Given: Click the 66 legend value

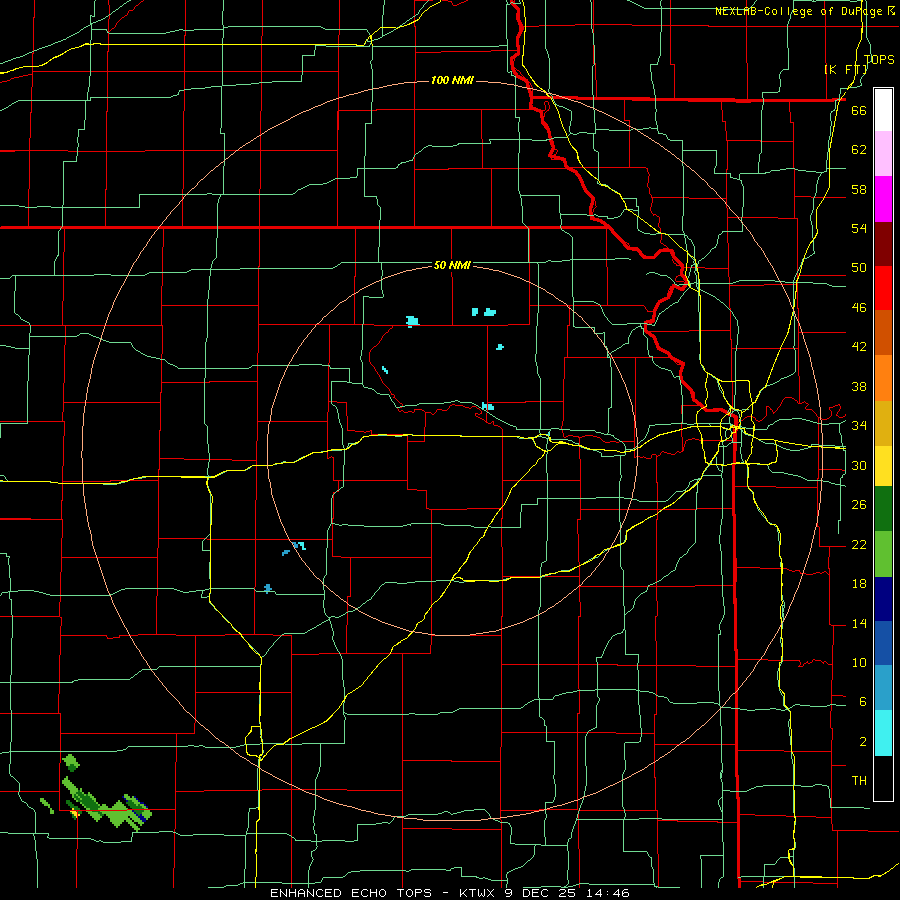Looking at the screenshot, I should click(x=859, y=110).
